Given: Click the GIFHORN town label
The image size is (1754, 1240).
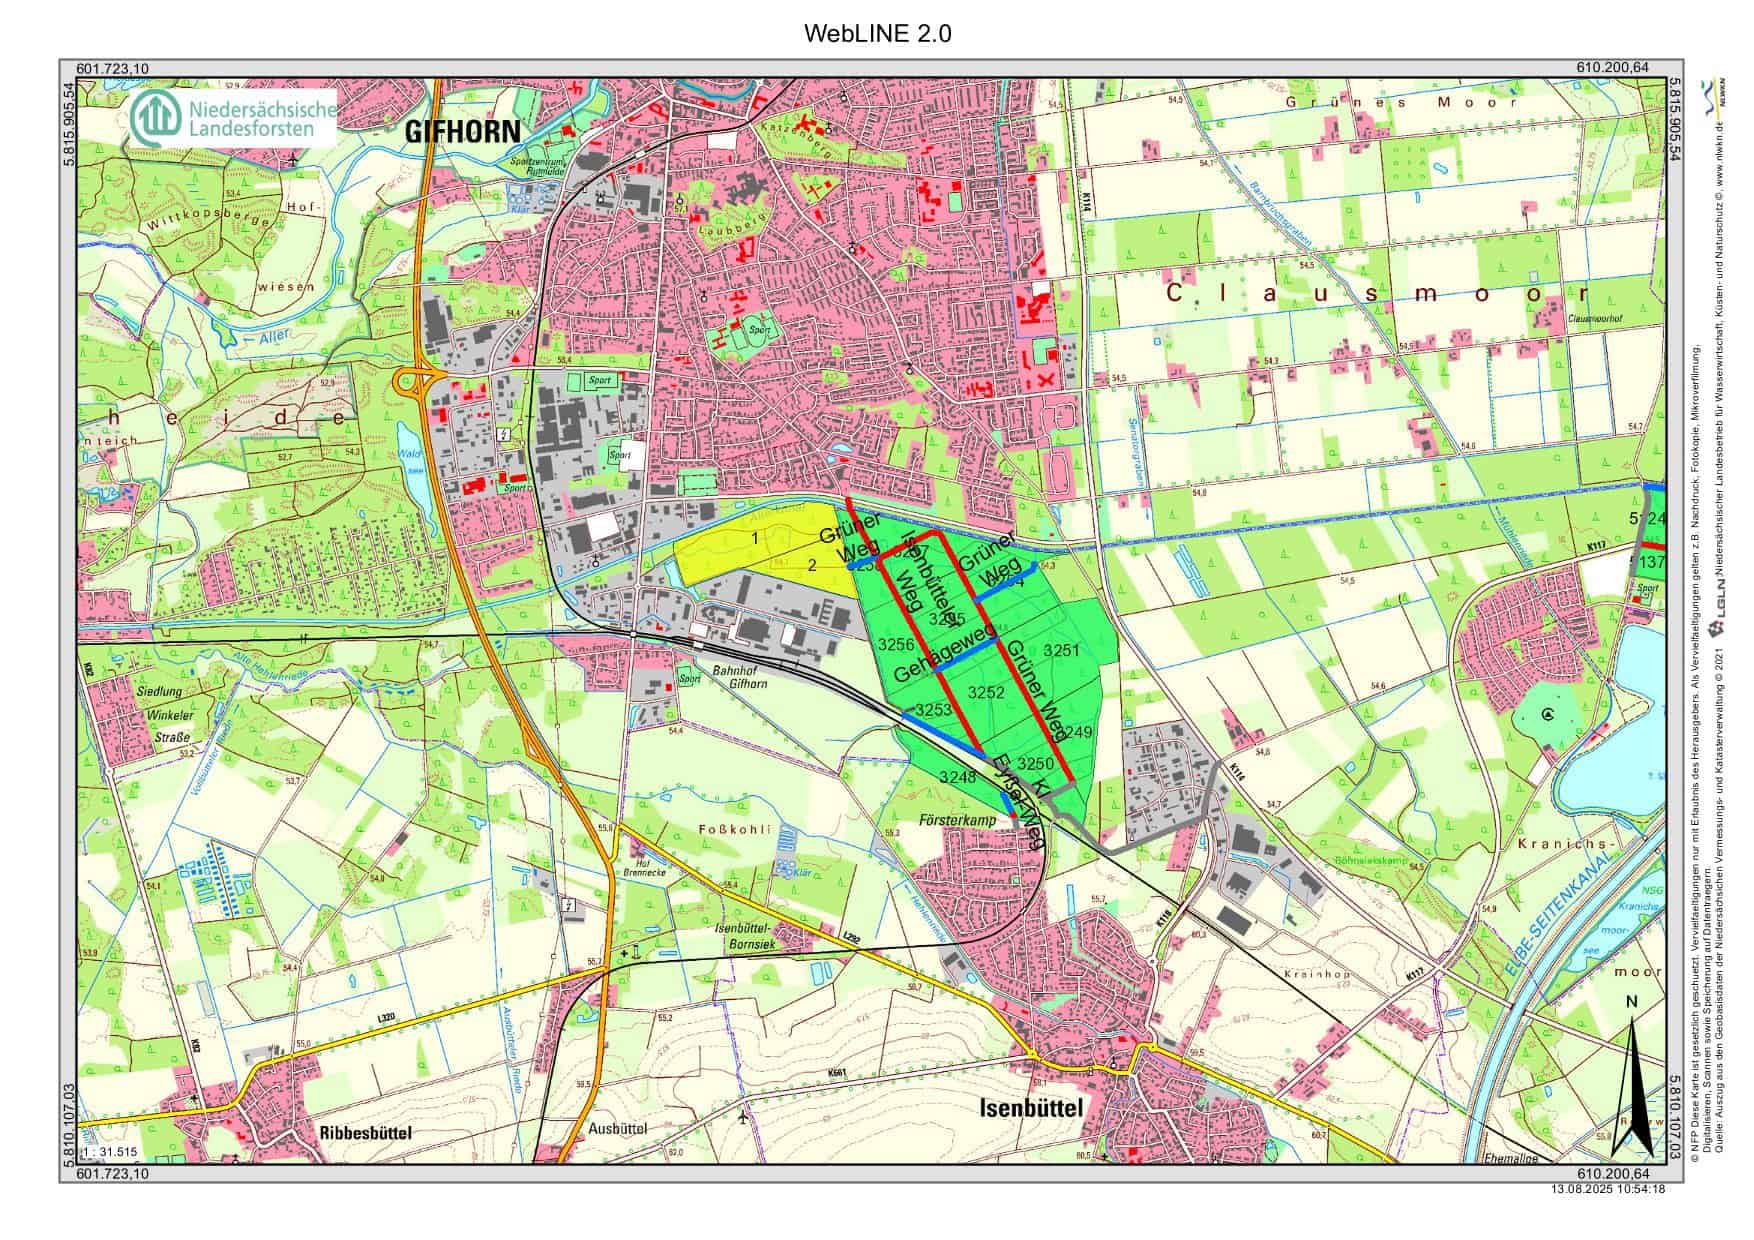Looking at the screenshot, I should coord(462,132).
